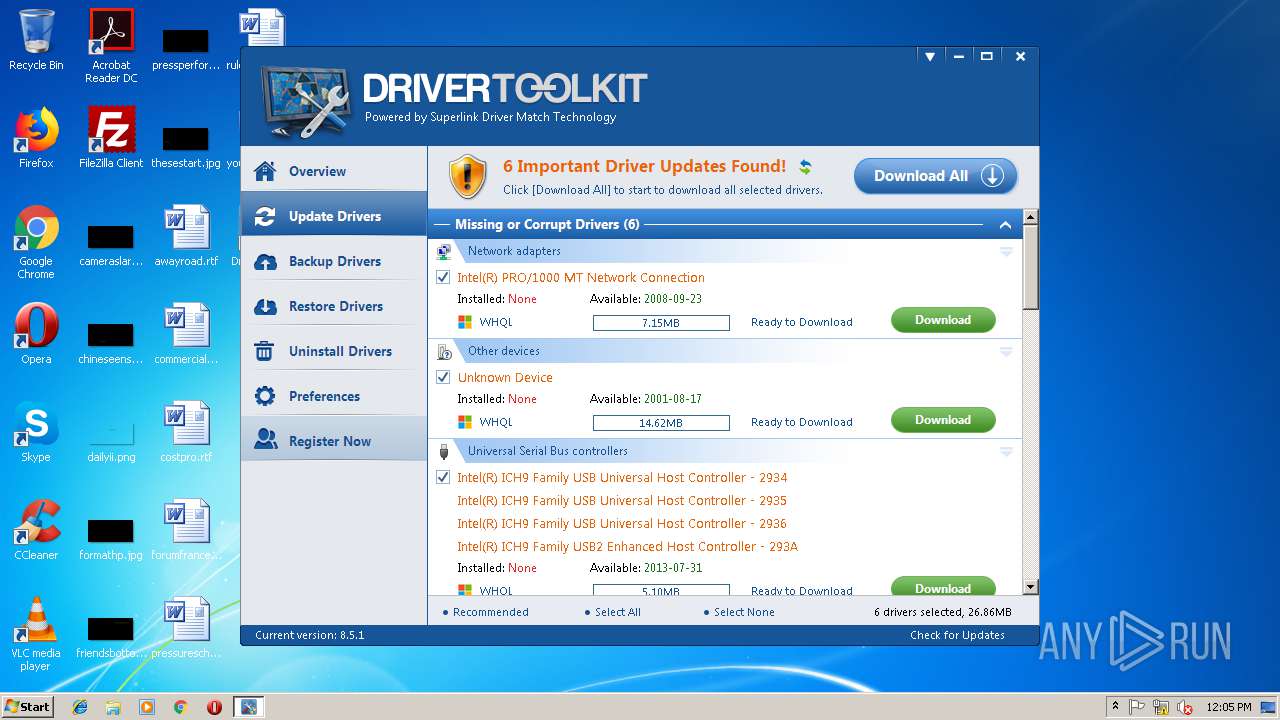Click the Other devices category icon

coord(444,351)
